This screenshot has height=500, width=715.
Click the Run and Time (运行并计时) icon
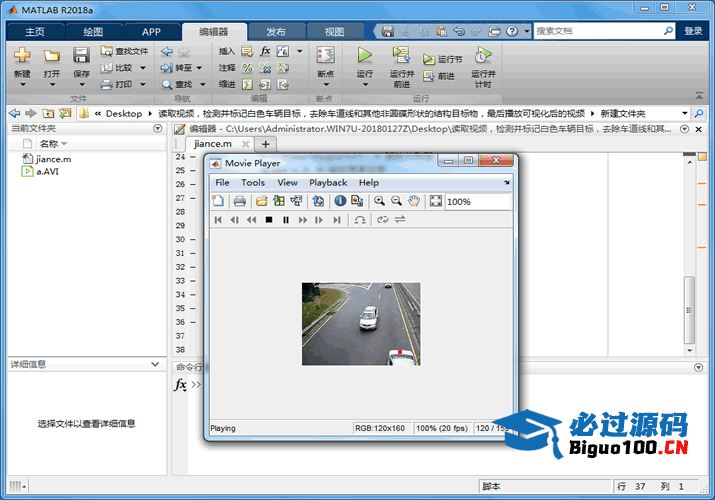[x=482, y=55]
